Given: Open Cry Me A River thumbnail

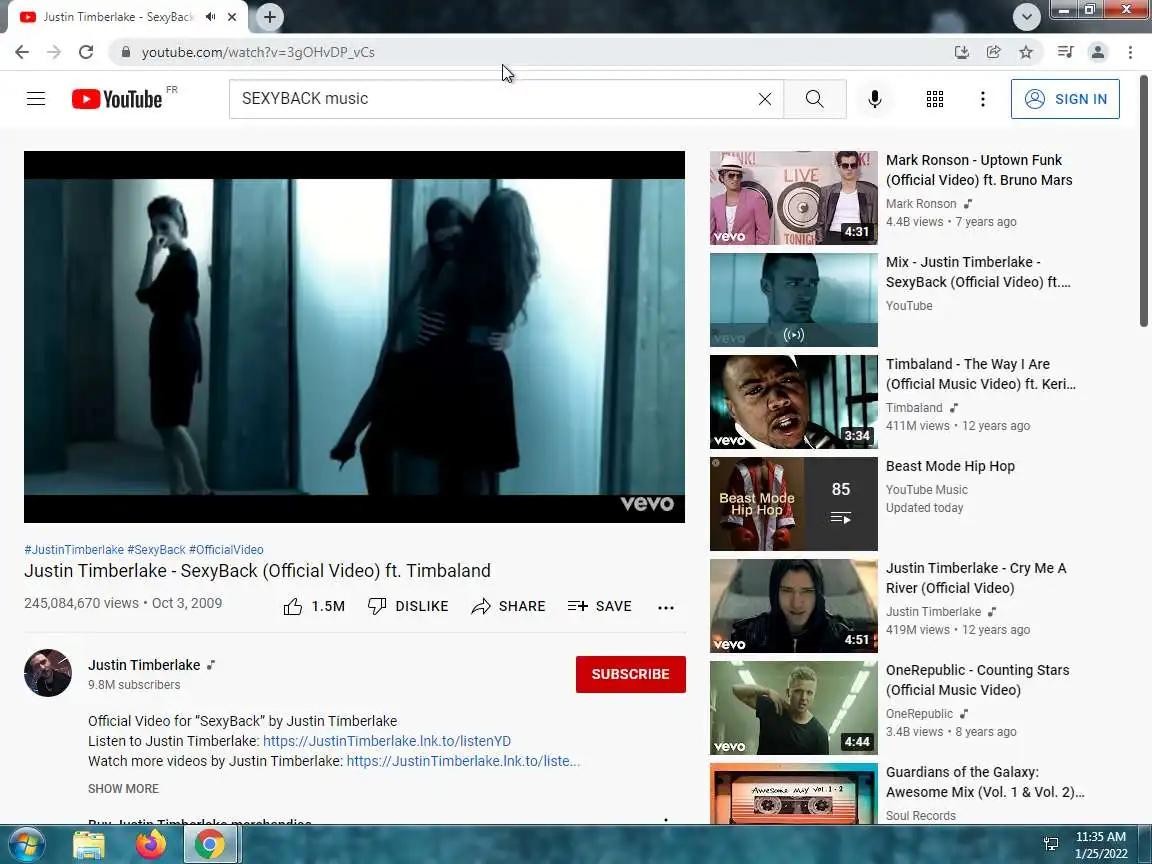Looking at the screenshot, I should coord(793,606).
